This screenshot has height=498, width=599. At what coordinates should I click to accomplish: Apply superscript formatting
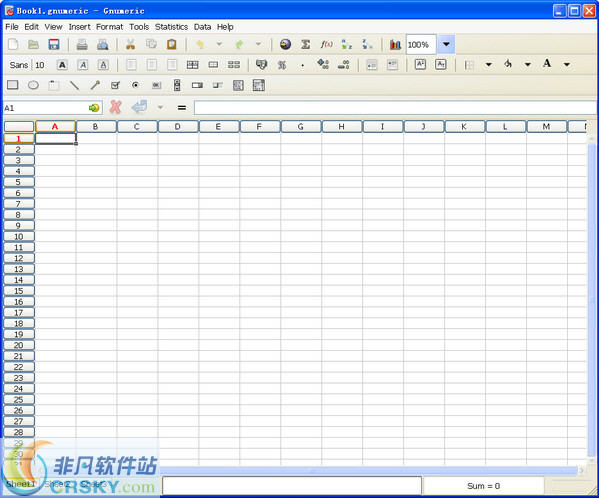click(x=420, y=65)
